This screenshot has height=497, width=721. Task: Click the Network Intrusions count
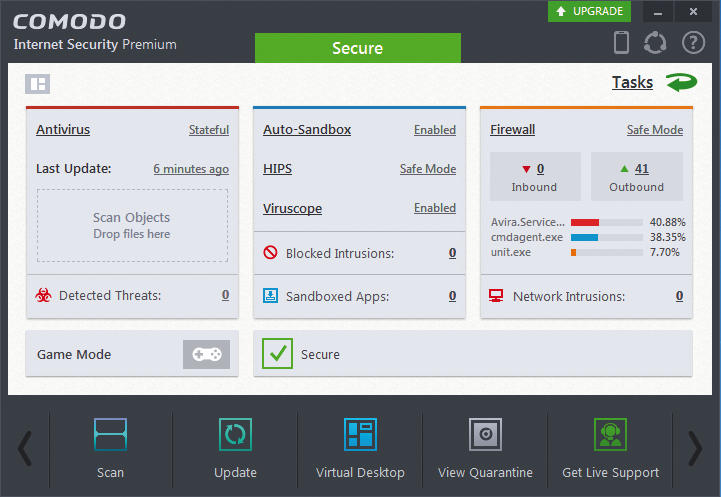[x=679, y=296]
